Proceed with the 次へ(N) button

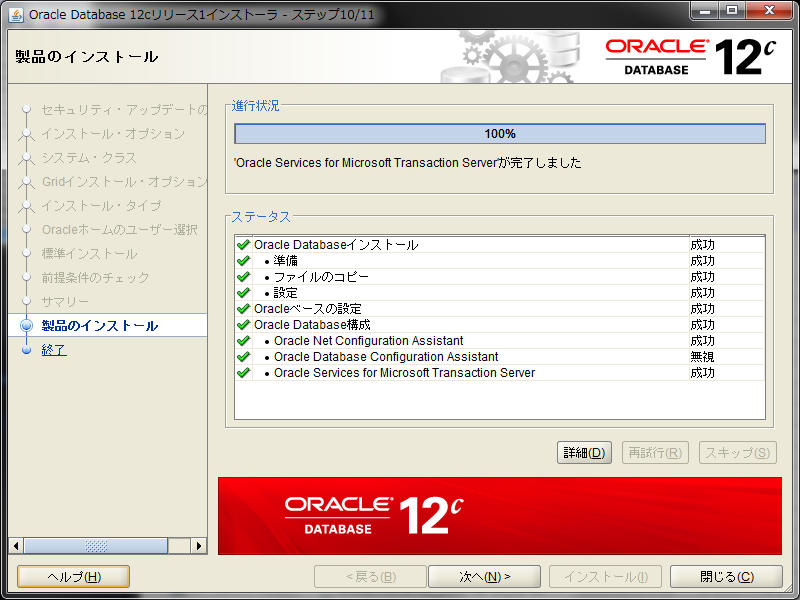pos(484,577)
